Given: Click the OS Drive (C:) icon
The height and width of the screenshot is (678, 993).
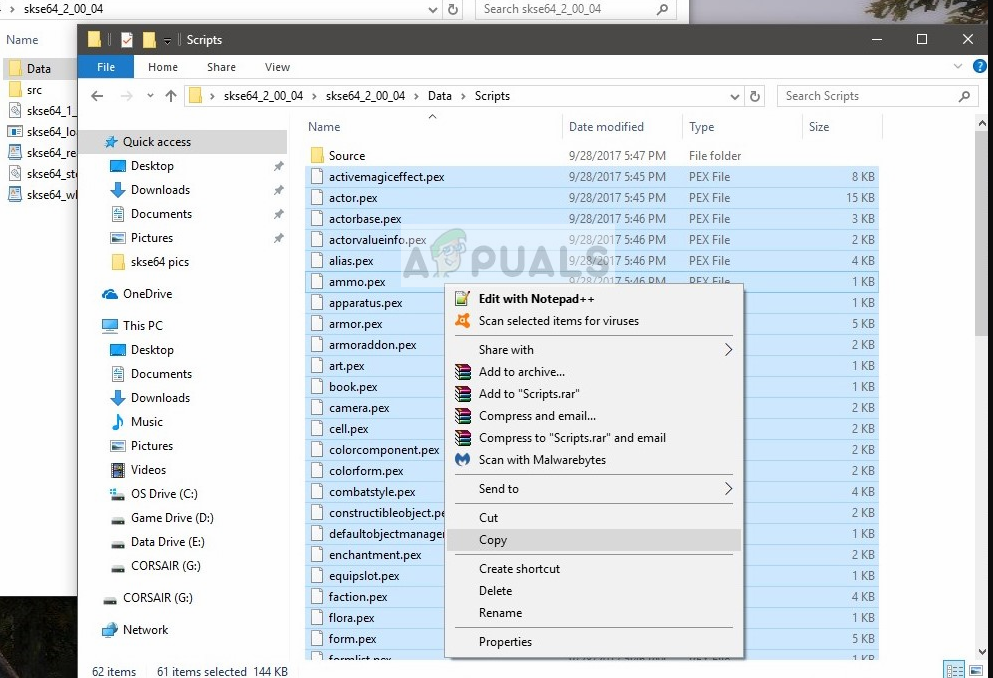Looking at the screenshot, I should pyautogui.click(x=118, y=494).
